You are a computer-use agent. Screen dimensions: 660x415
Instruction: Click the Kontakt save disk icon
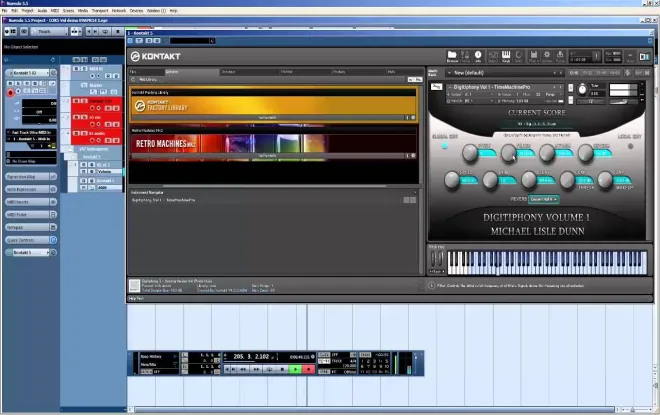[533, 56]
